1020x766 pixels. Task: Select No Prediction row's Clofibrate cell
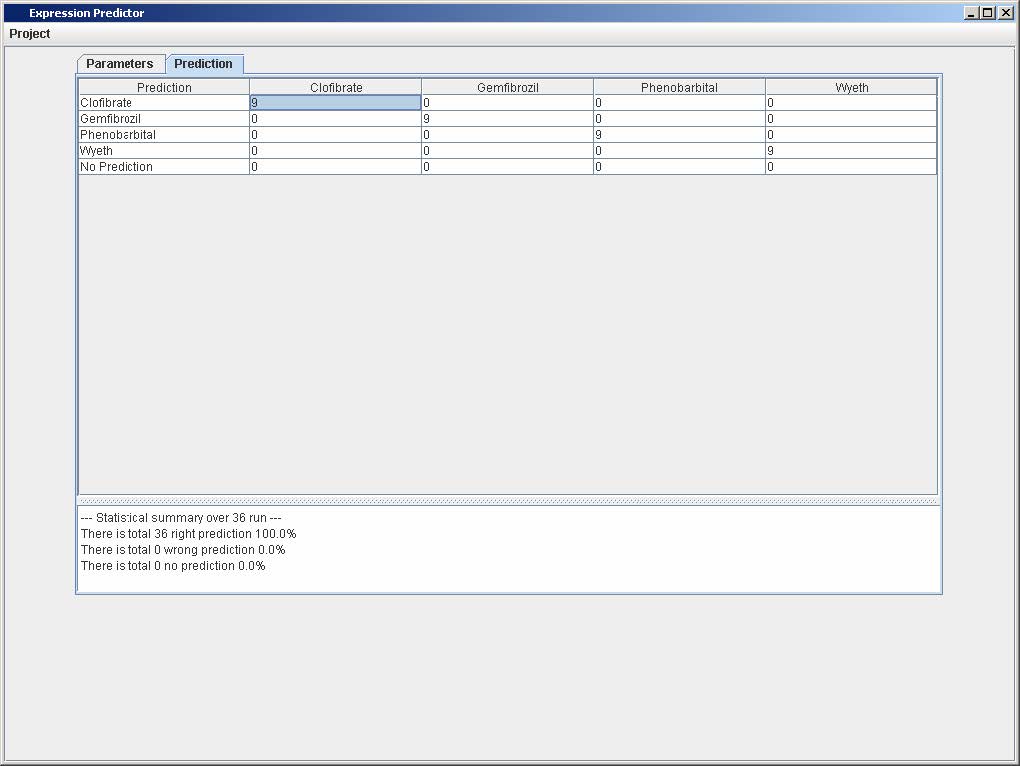[x=336, y=166]
